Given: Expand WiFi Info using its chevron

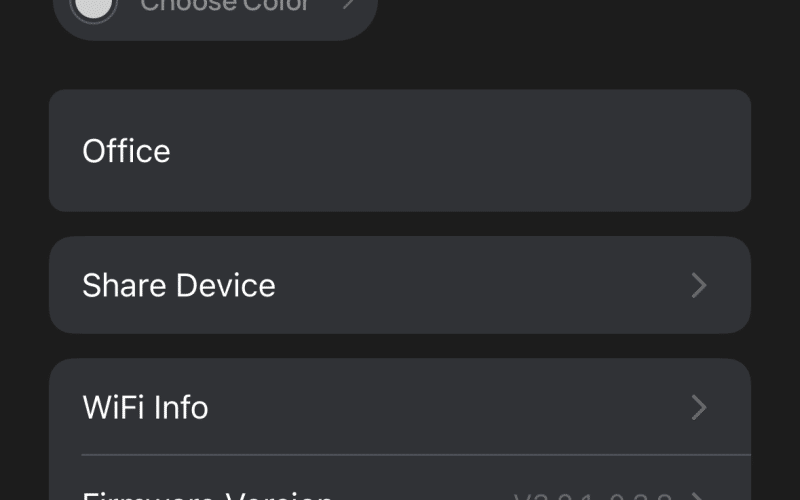Looking at the screenshot, I should pos(699,407).
